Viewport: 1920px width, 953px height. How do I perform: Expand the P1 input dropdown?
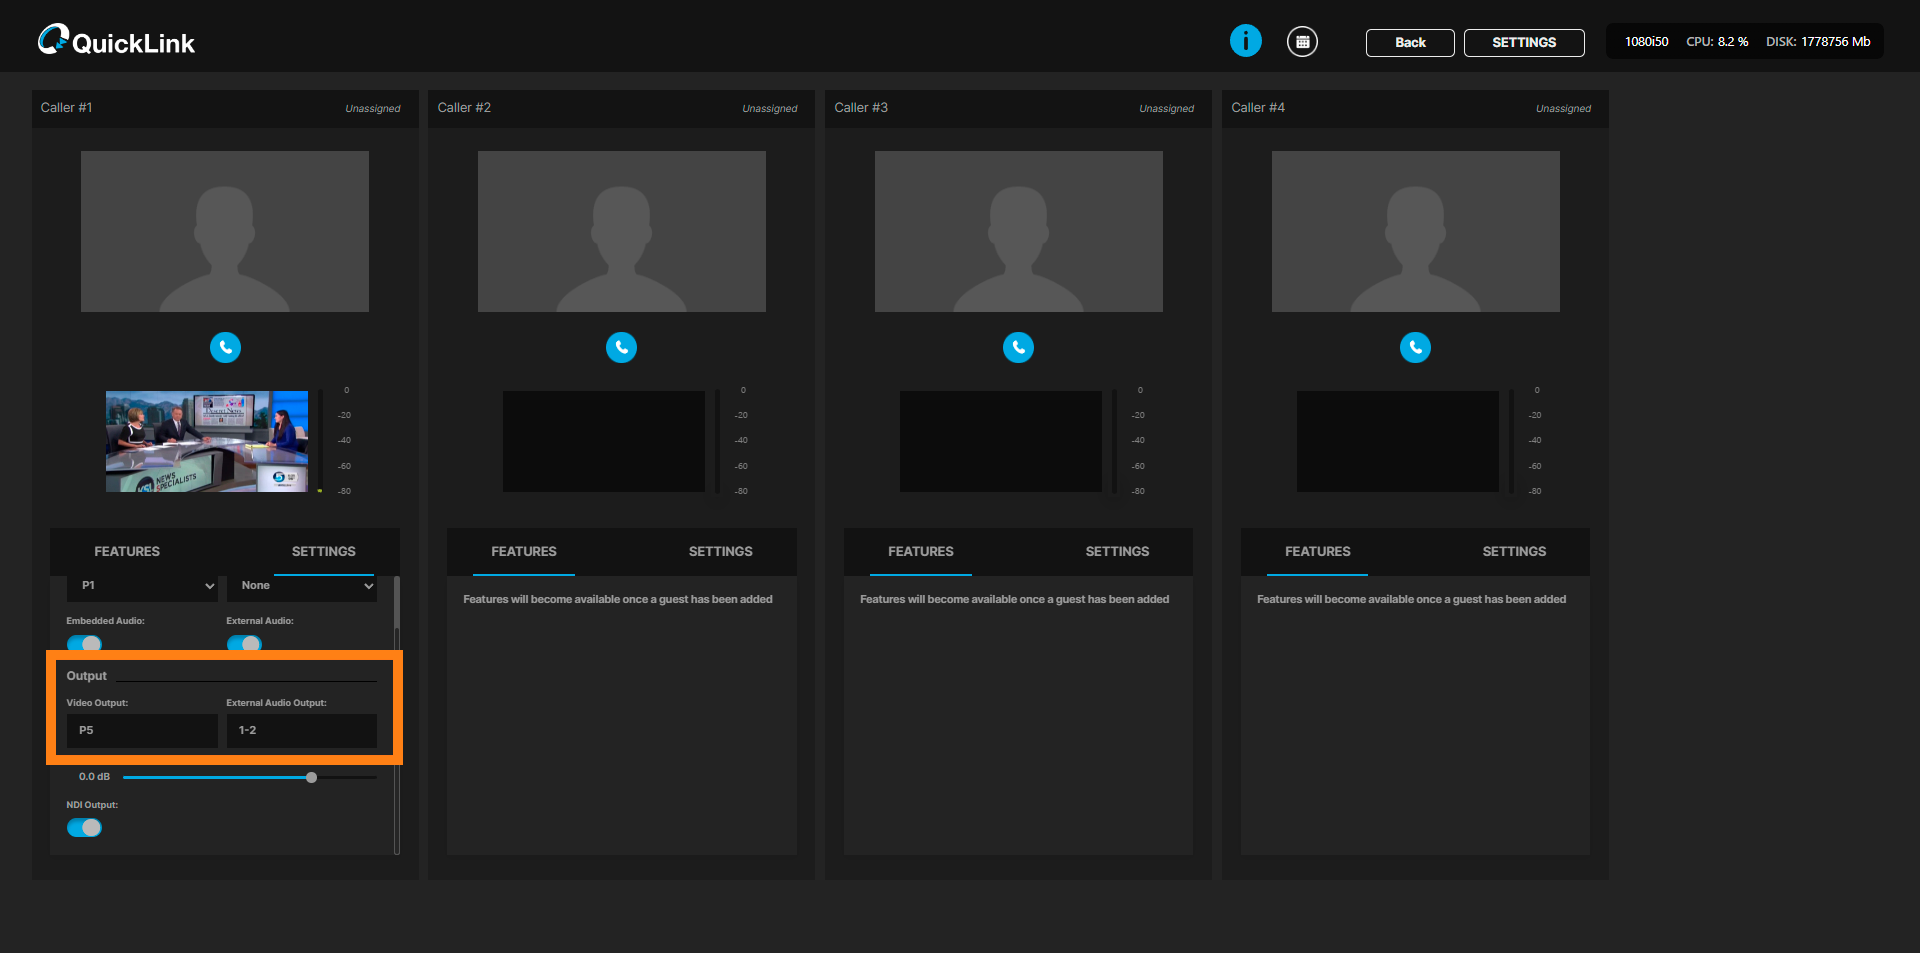click(x=143, y=586)
